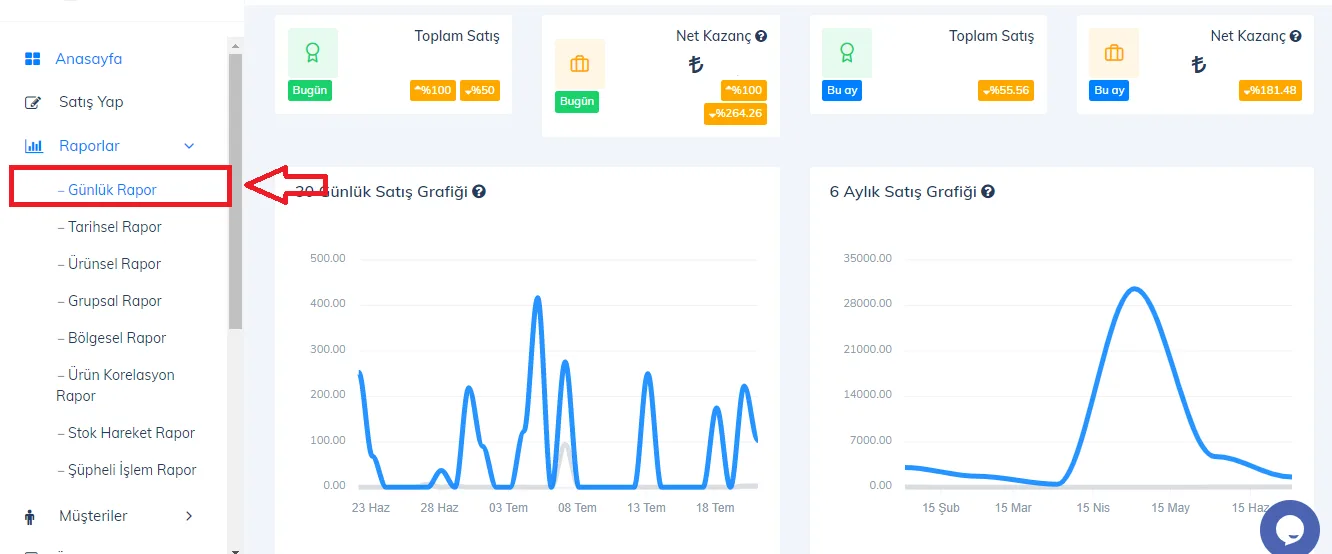
Task: Click the 400.00 y-axis label
Action: [x=328, y=303]
